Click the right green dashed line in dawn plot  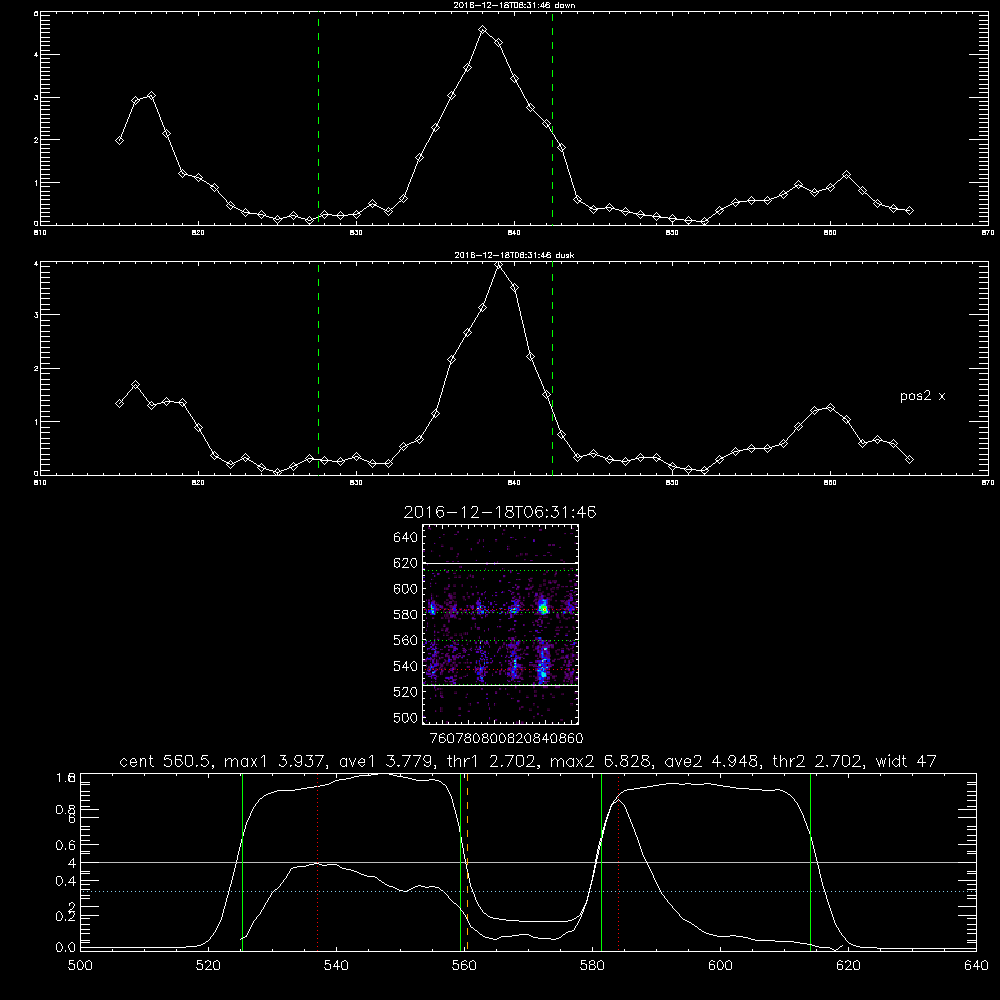(552, 118)
